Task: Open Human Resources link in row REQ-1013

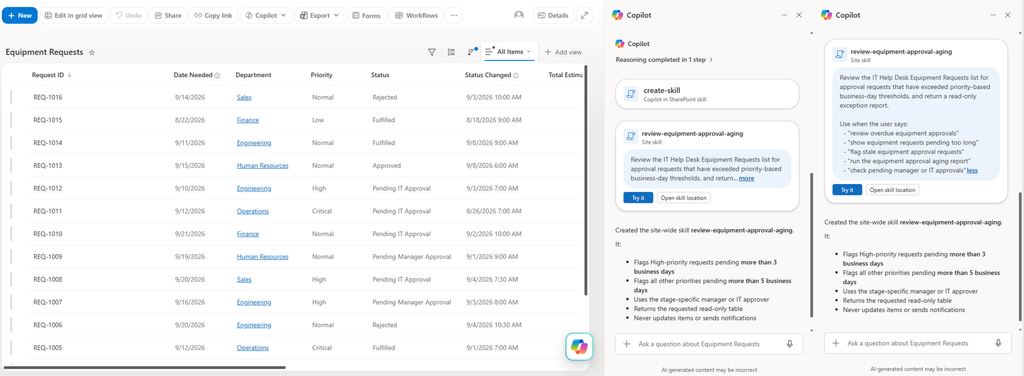Action: [263, 166]
